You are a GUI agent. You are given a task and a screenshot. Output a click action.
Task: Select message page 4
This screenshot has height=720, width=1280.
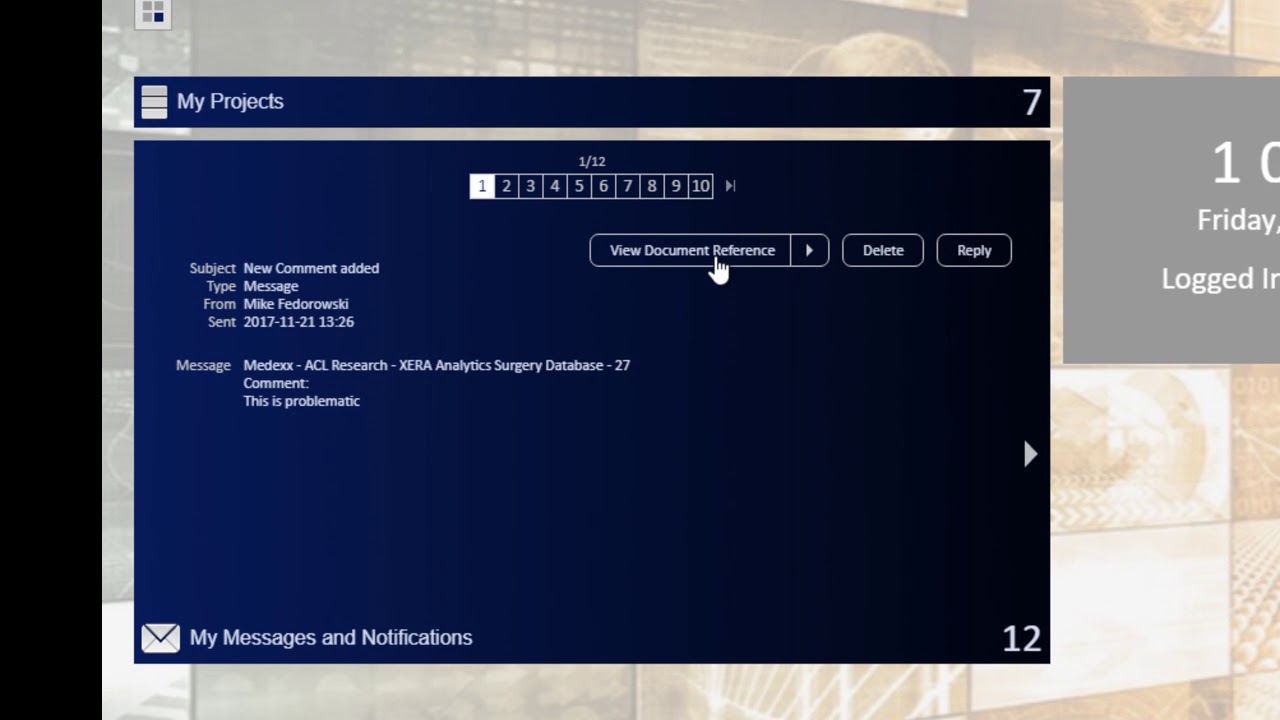(555, 186)
